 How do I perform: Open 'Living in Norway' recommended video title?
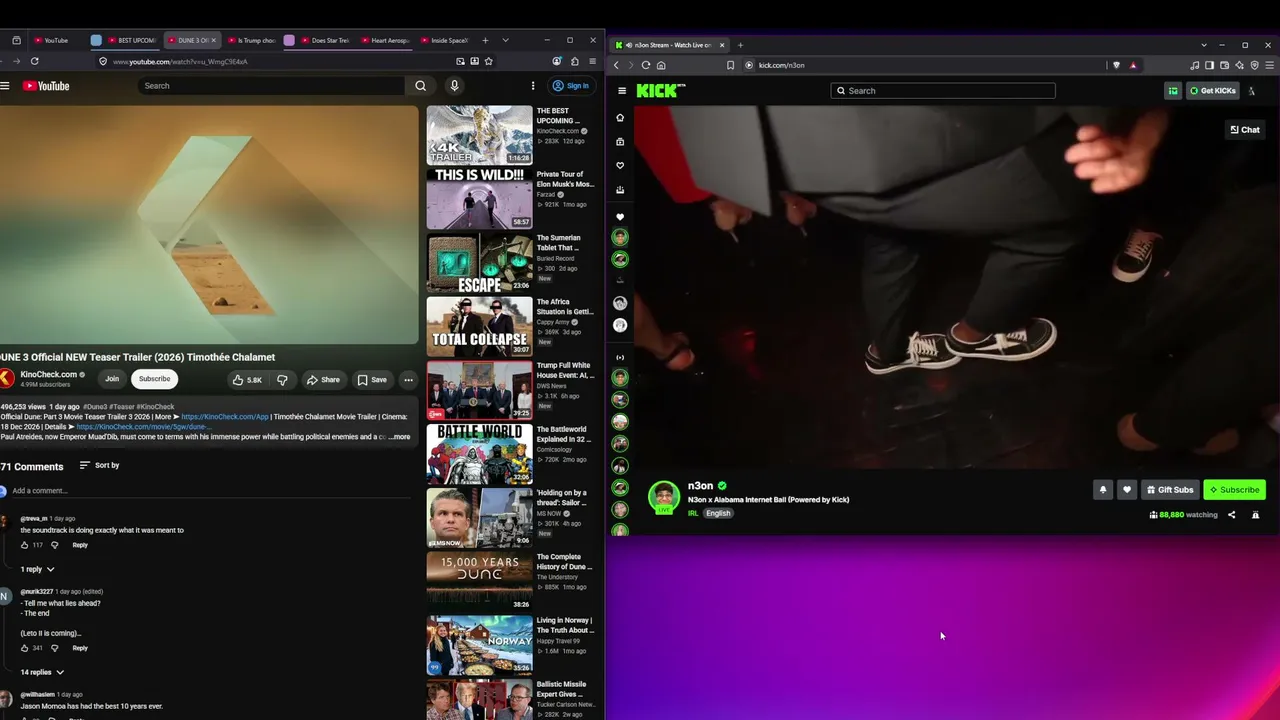point(565,625)
